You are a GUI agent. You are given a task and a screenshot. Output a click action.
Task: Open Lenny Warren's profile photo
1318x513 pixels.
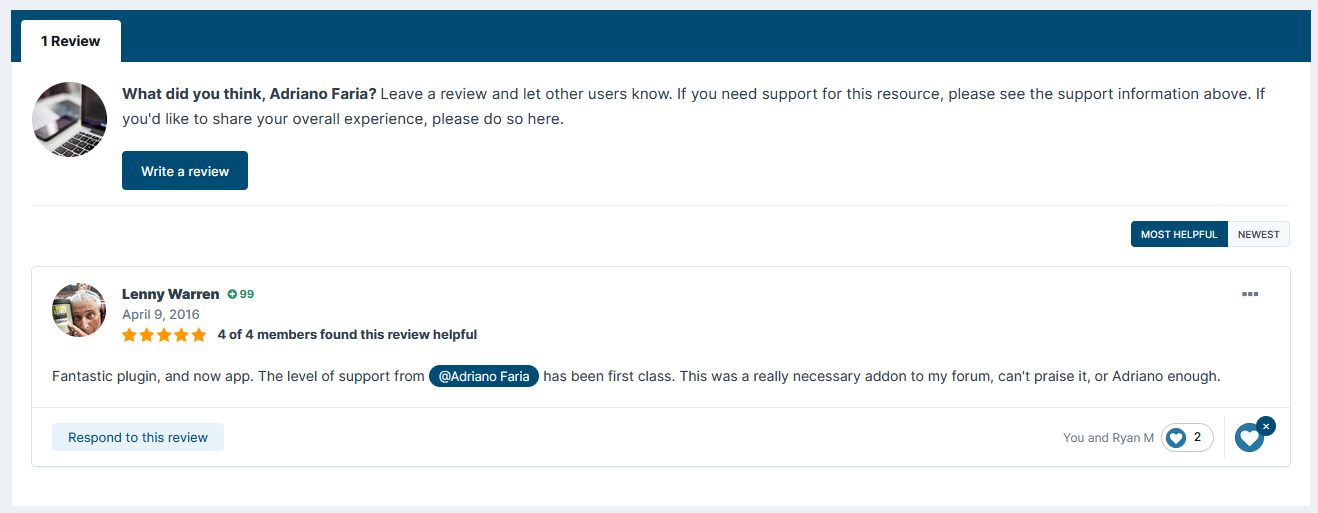click(79, 310)
